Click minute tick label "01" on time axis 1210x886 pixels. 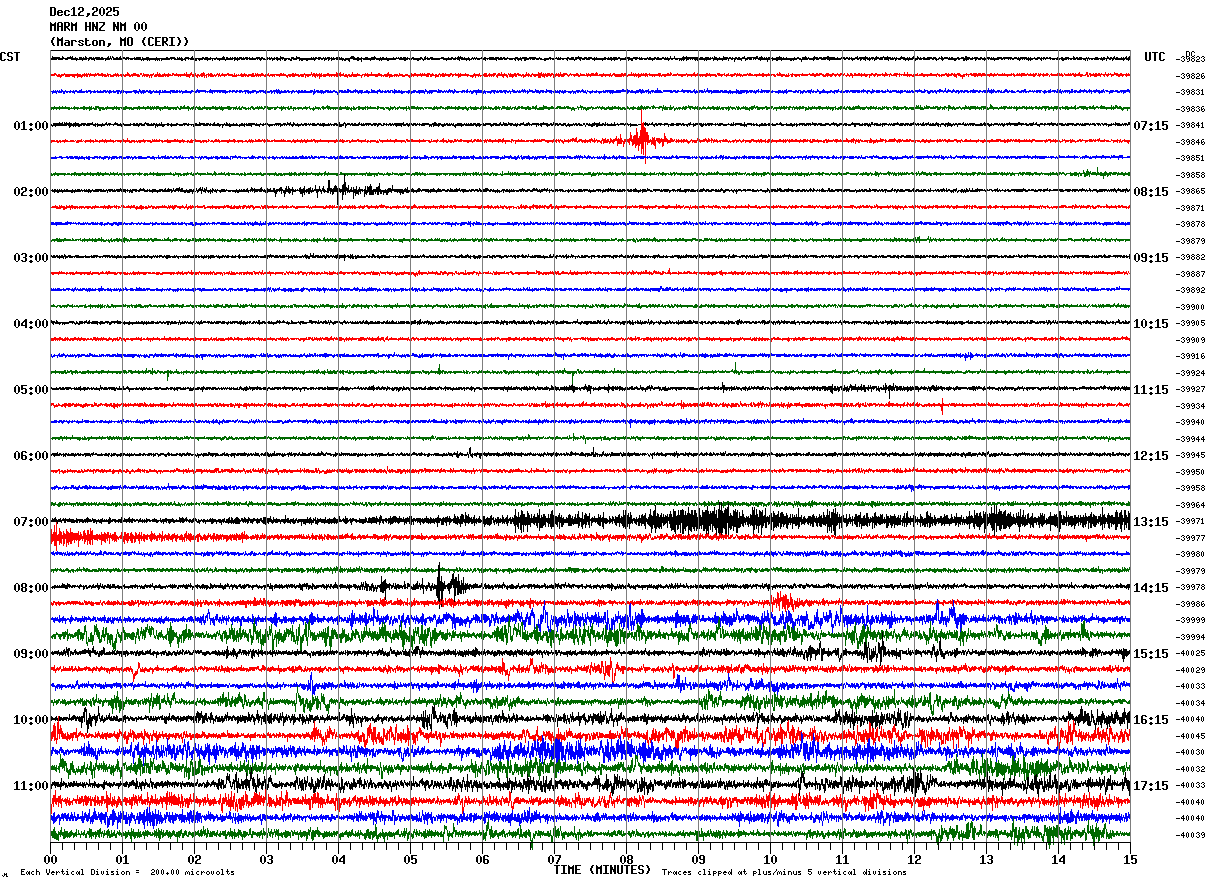click(122, 859)
